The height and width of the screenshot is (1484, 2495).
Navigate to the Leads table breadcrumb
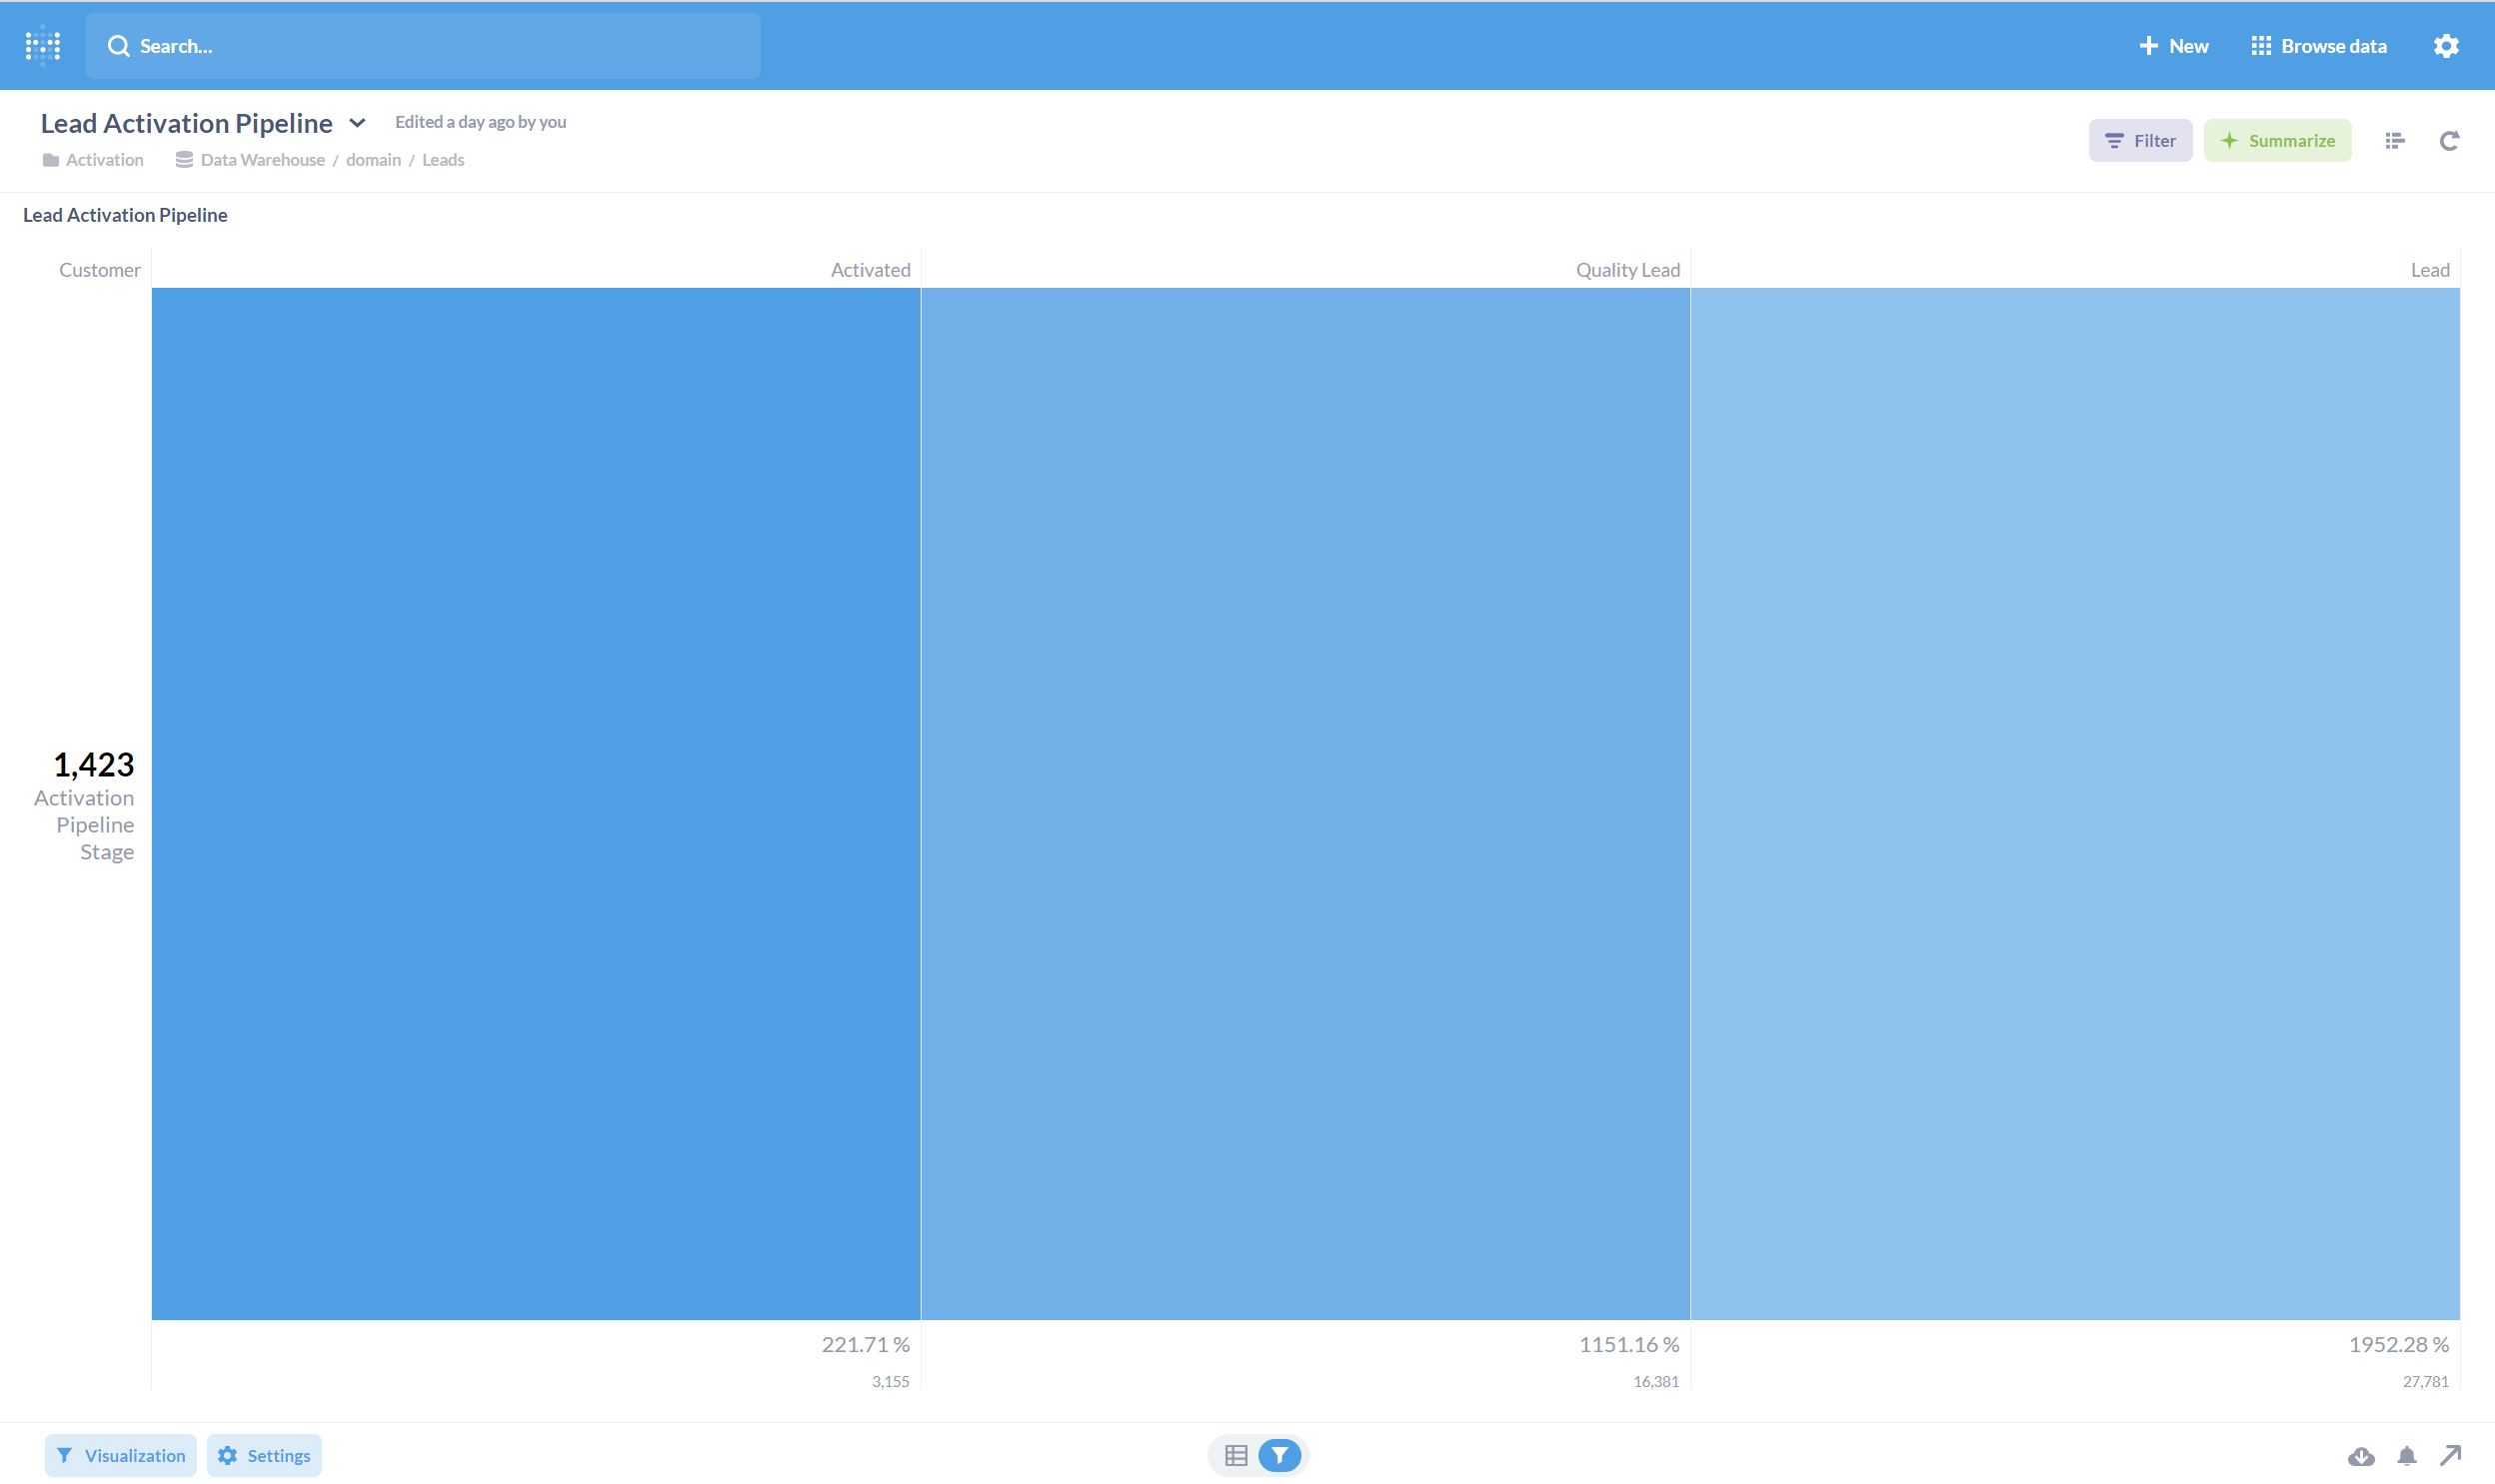[x=443, y=159]
